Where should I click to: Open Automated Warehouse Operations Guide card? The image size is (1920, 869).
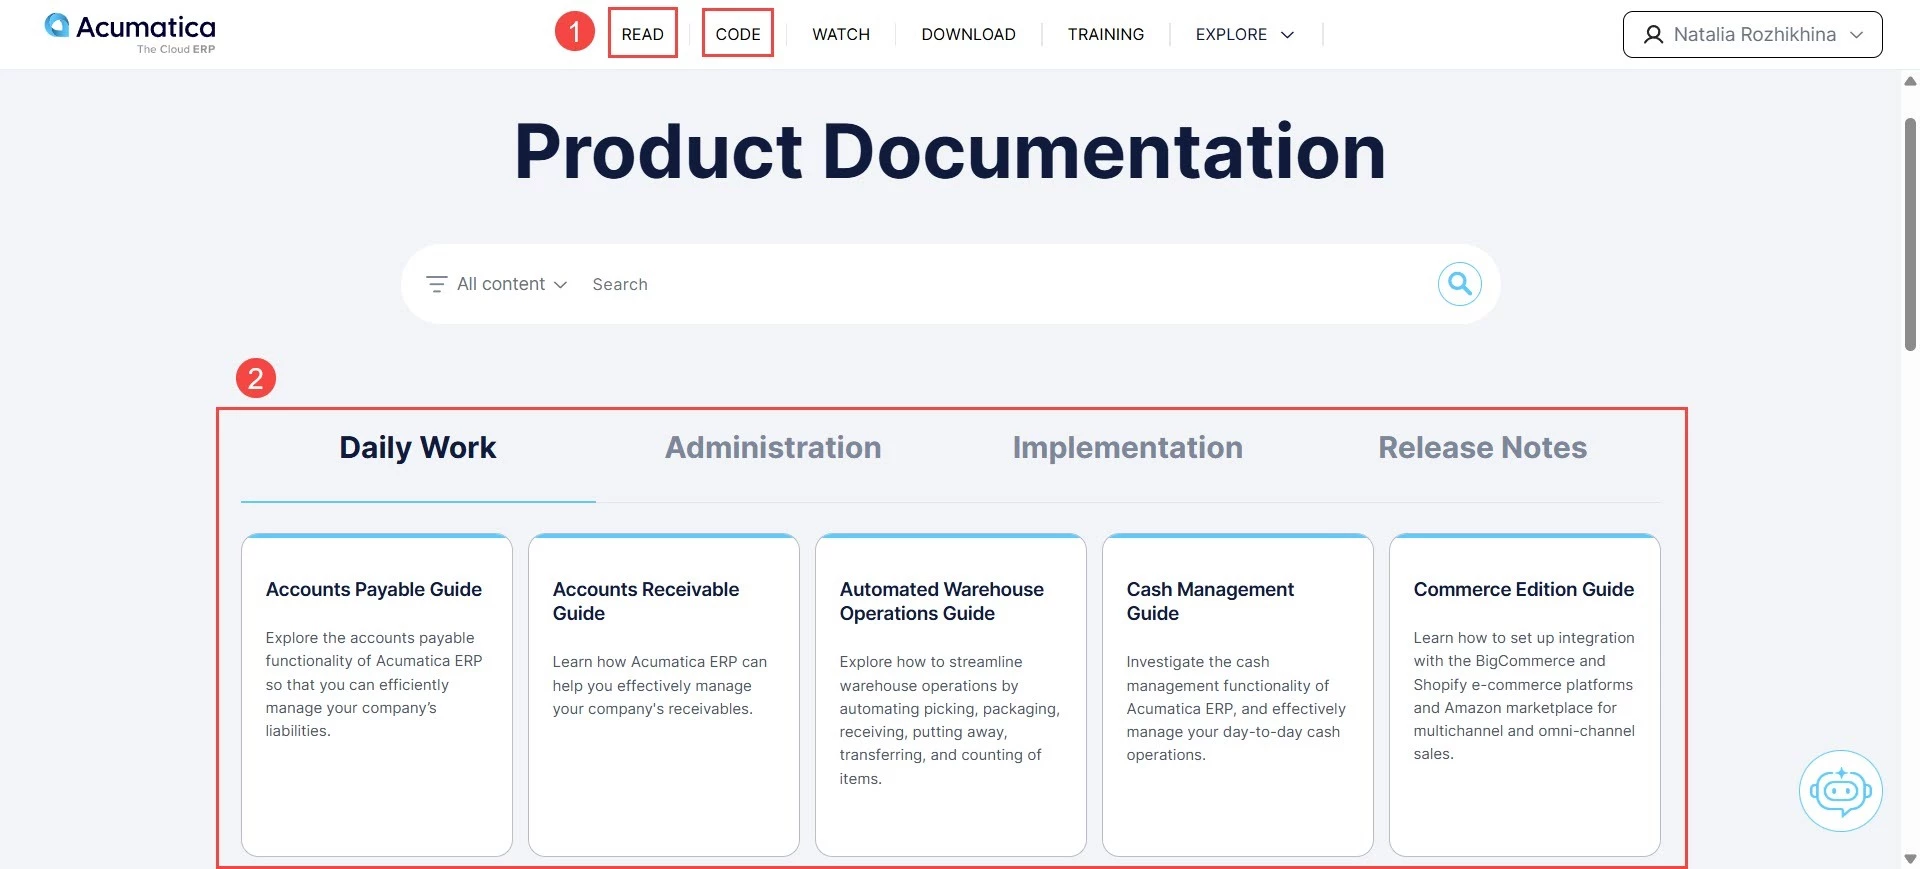(951, 695)
